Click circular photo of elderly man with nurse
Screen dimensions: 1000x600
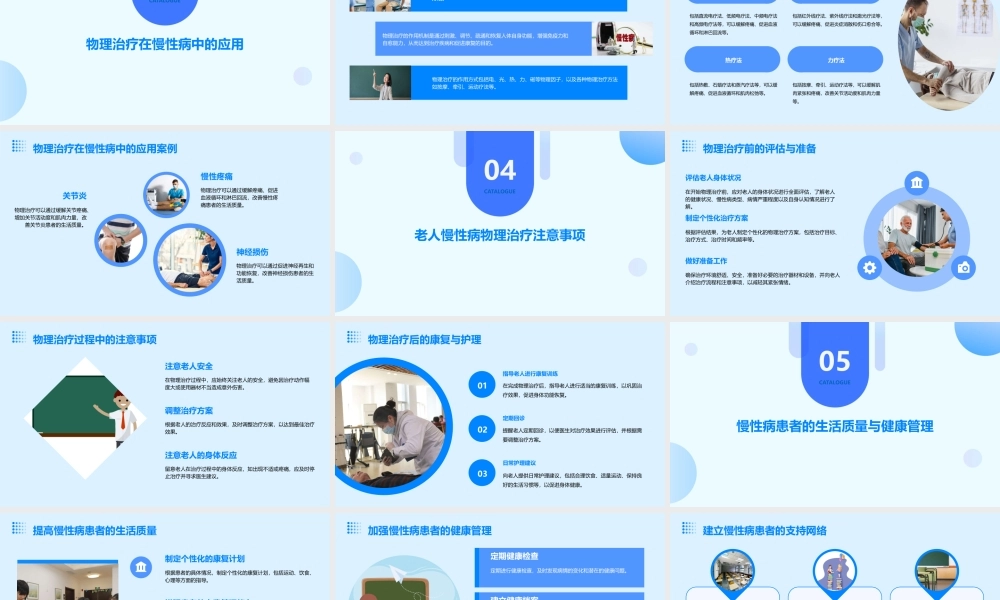pos(916,238)
